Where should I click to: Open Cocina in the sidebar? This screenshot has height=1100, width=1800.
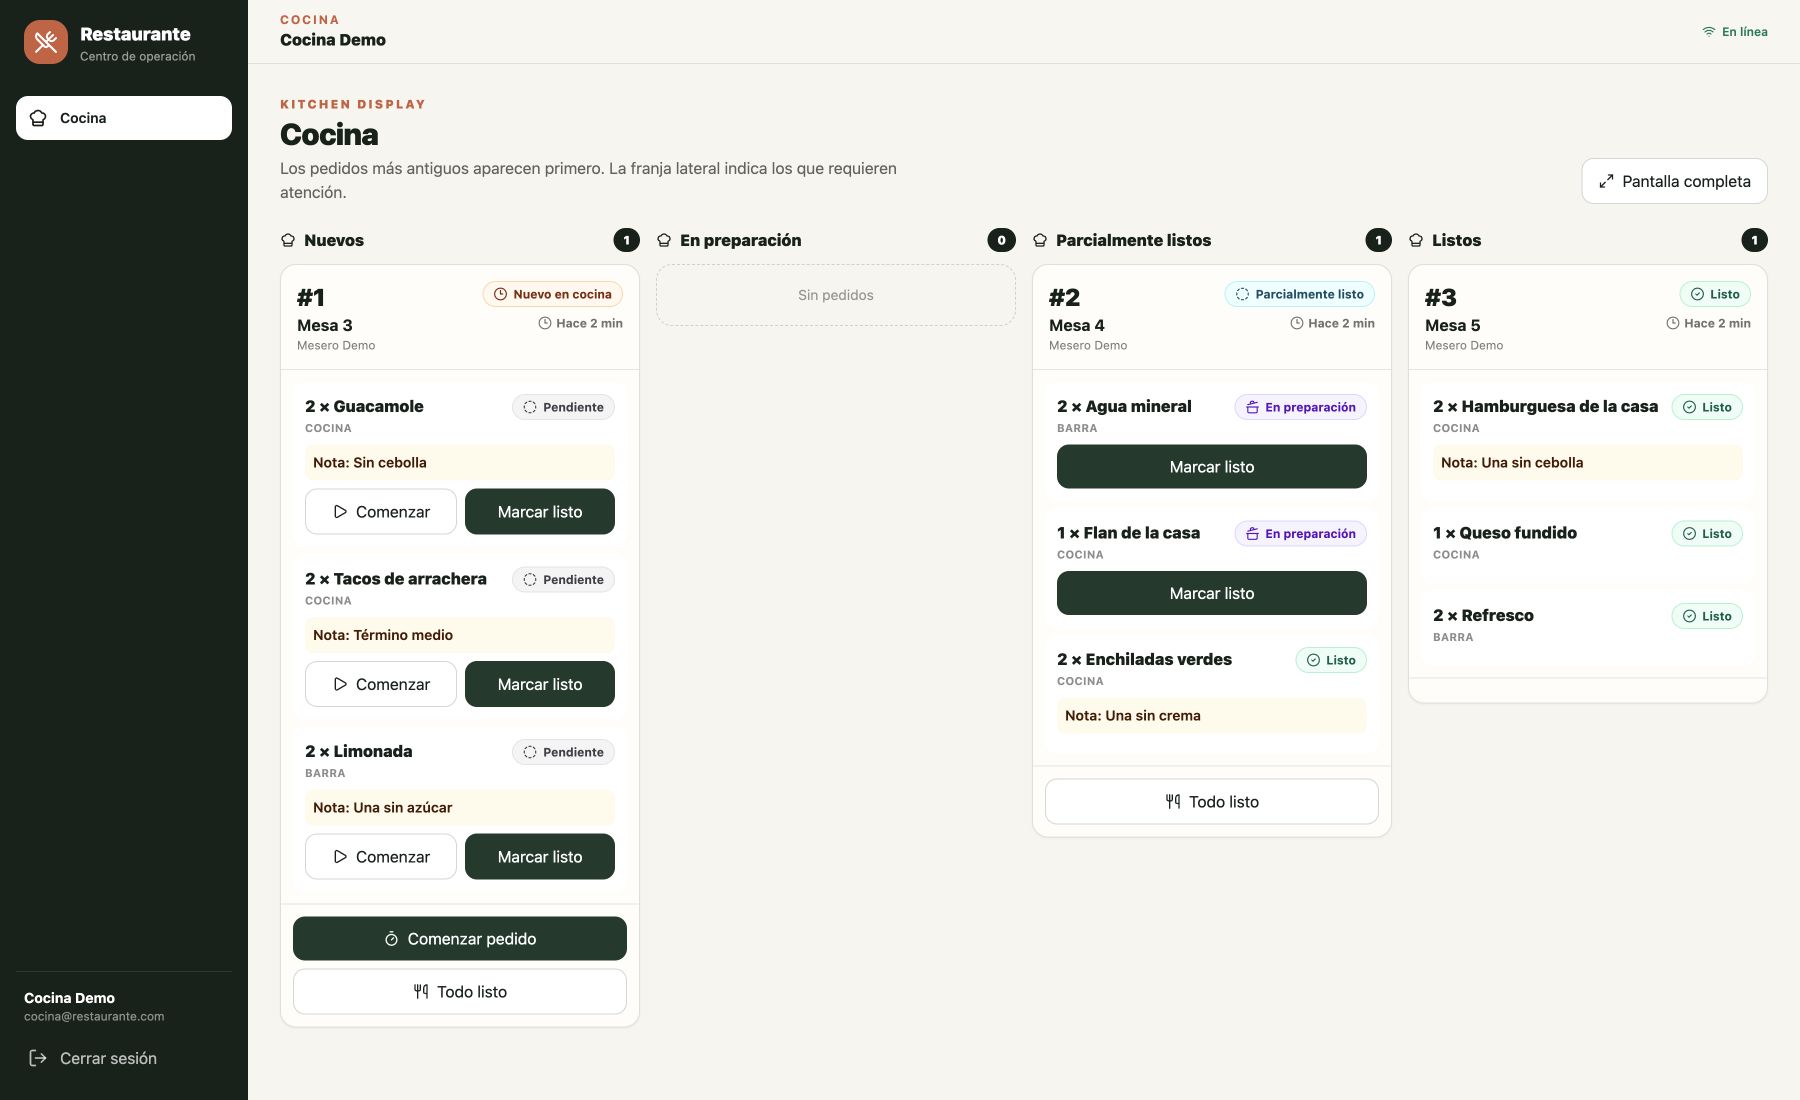click(x=124, y=118)
